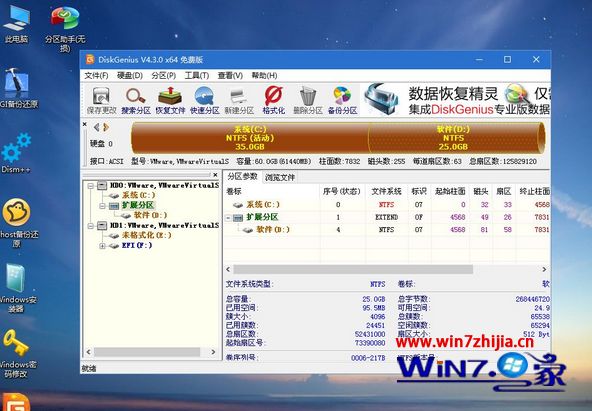Open 分区助手(无损) desktop icon

pos(65,28)
